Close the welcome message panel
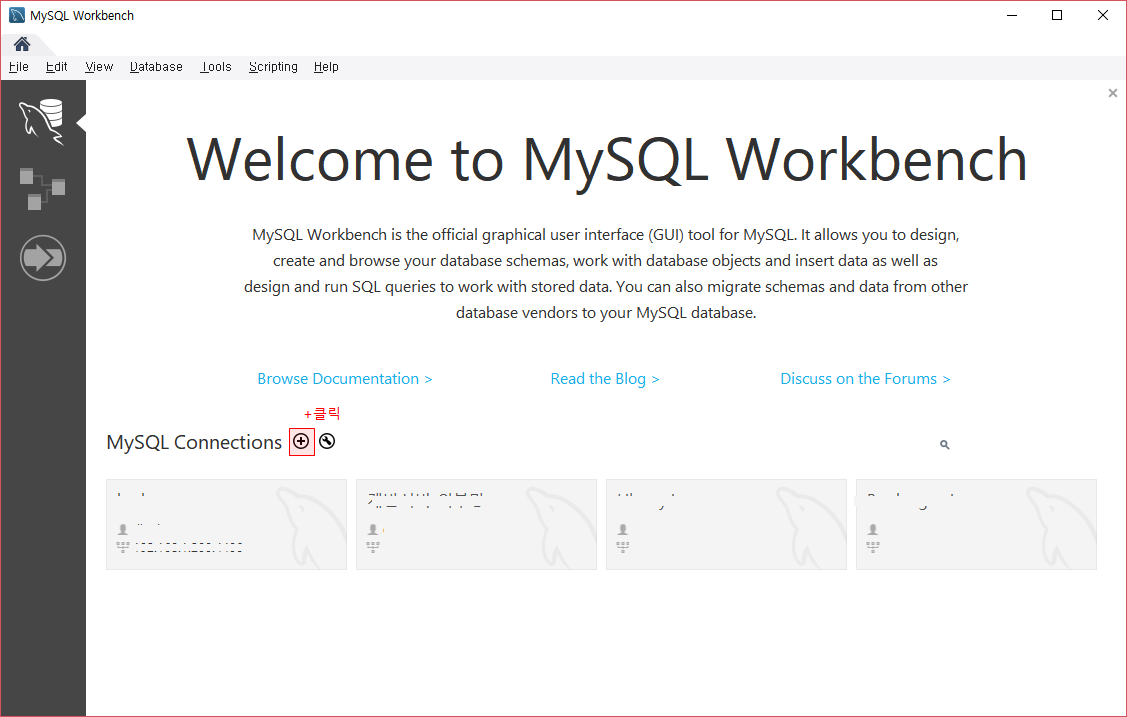The height and width of the screenshot is (717, 1127). (1113, 93)
